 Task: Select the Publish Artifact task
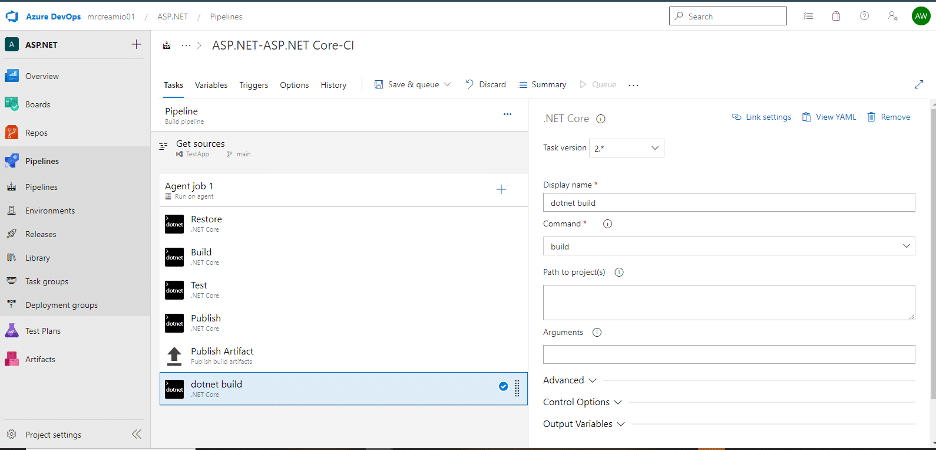344,356
